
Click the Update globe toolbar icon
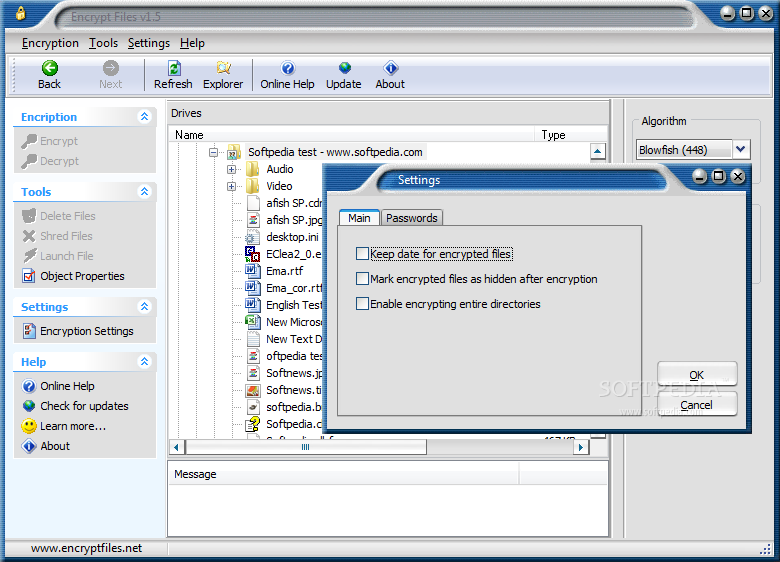(344, 68)
